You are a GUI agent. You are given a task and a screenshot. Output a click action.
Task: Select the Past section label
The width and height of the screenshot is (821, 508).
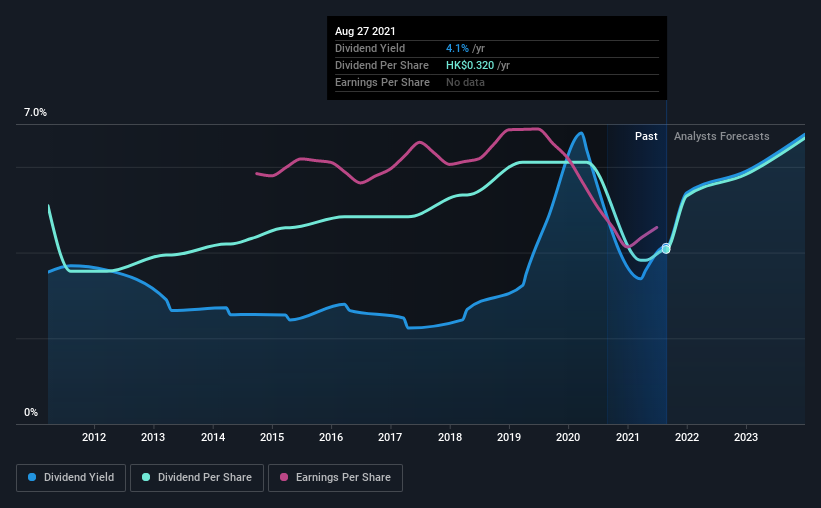646,136
